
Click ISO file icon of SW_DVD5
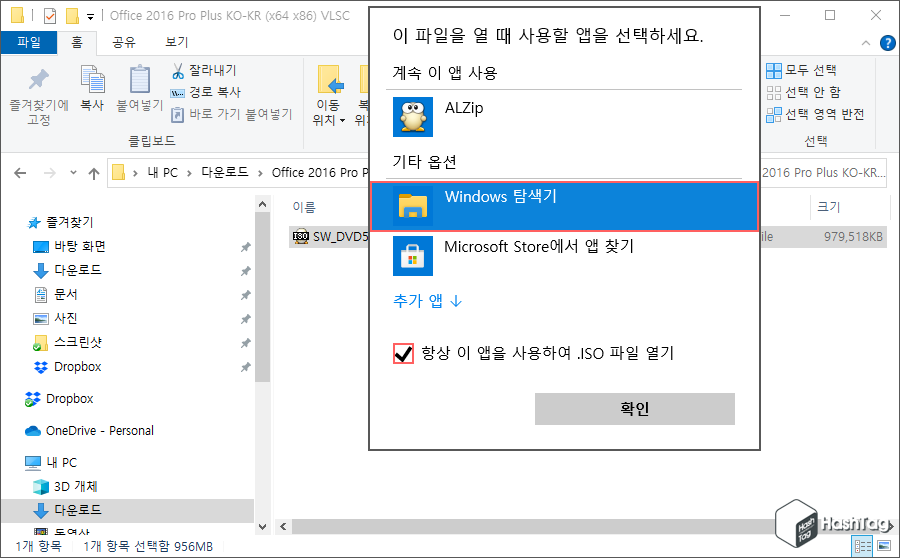tap(301, 236)
